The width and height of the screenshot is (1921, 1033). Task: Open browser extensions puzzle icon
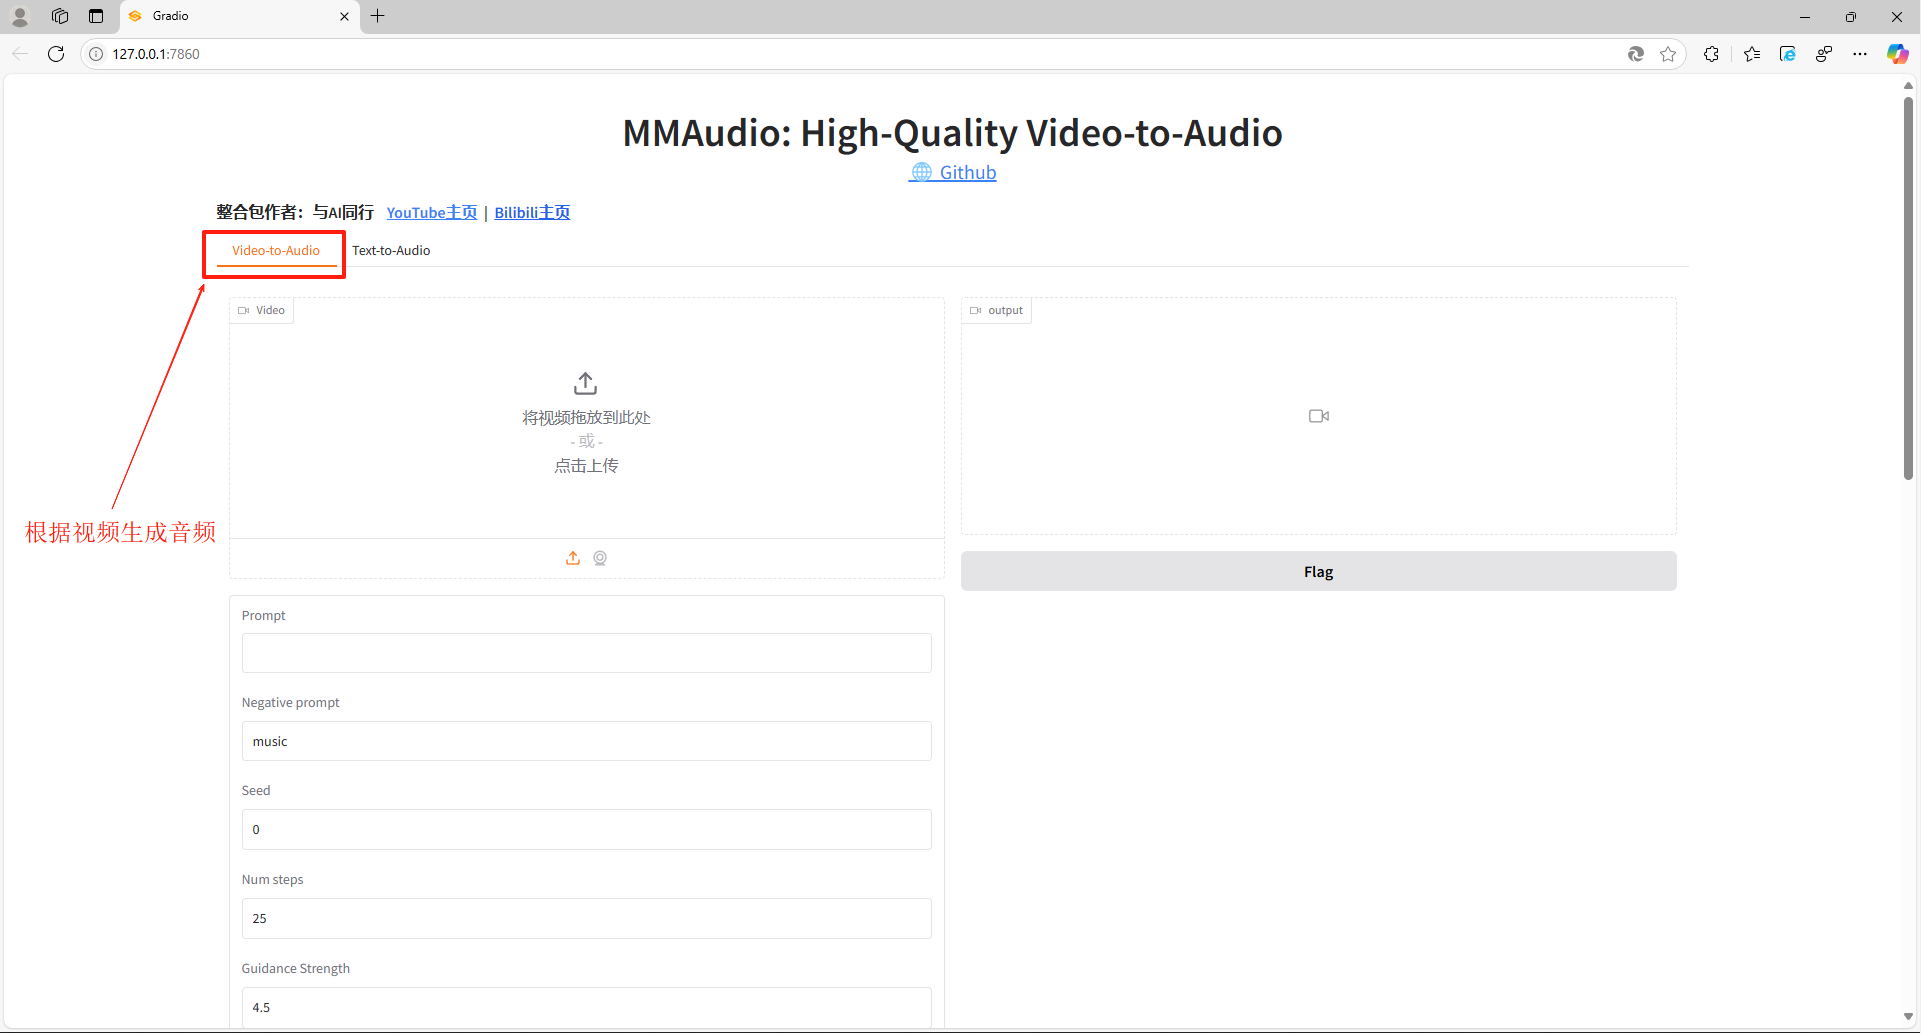pos(1712,54)
